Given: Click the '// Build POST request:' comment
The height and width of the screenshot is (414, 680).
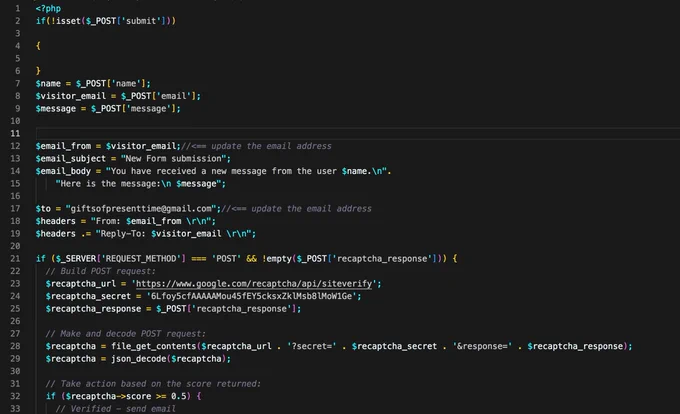Looking at the screenshot, I should (100, 271).
